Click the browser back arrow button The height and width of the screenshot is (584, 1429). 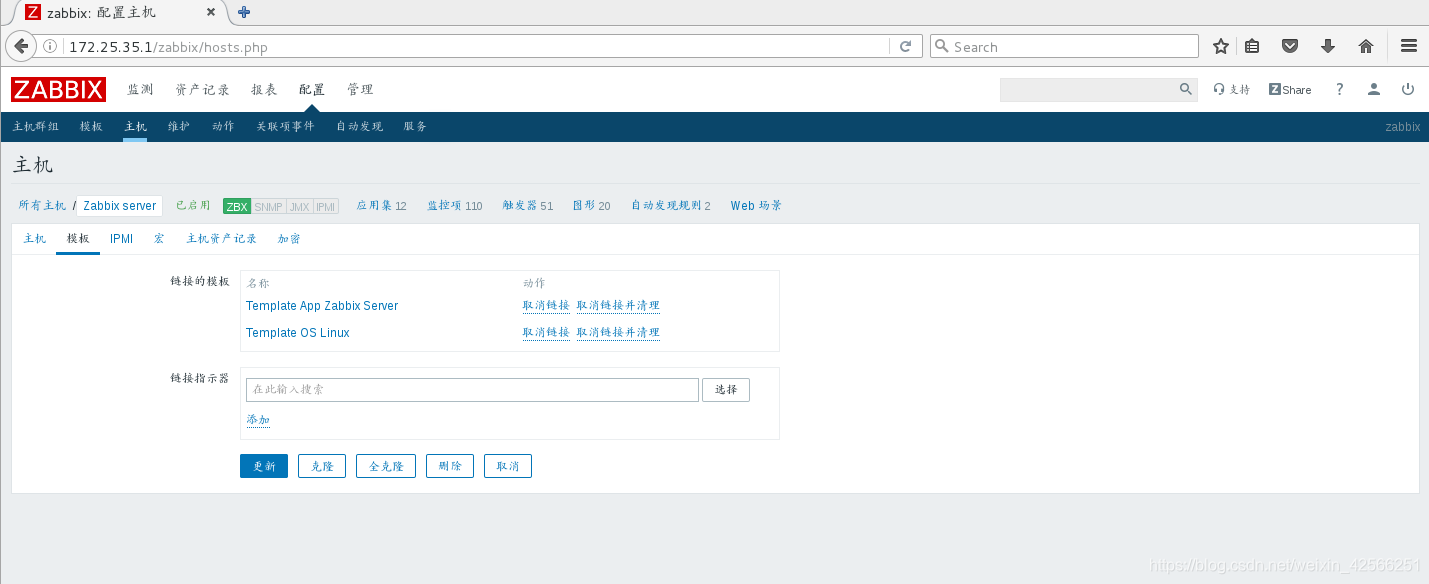coord(21,46)
